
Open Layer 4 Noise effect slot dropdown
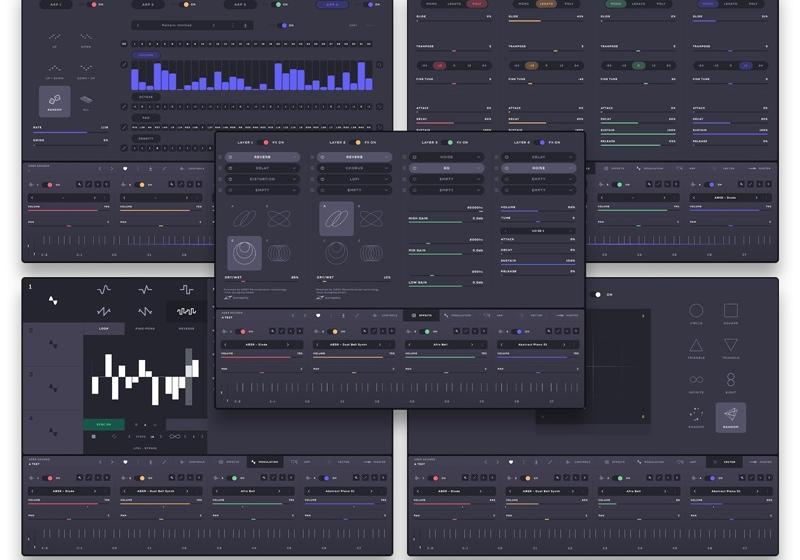pyautogui.click(x=538, y=168)
